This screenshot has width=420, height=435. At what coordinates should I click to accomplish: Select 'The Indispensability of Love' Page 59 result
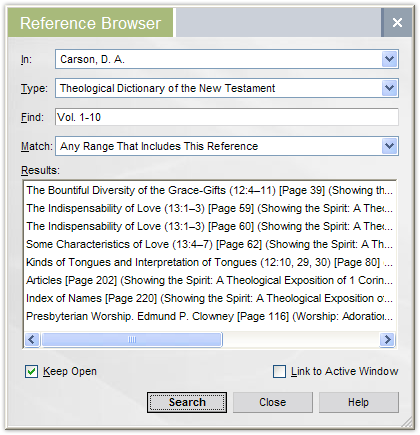[209, 208]
